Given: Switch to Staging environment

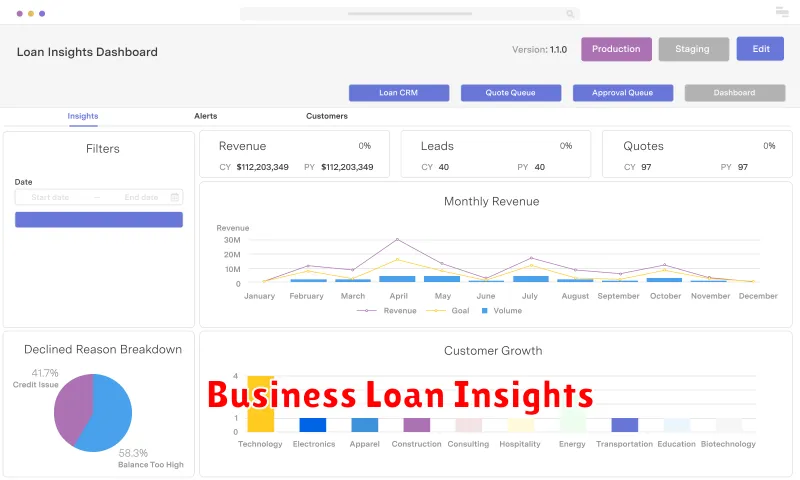Looking at the screenshot, I should tap(693, 49).
